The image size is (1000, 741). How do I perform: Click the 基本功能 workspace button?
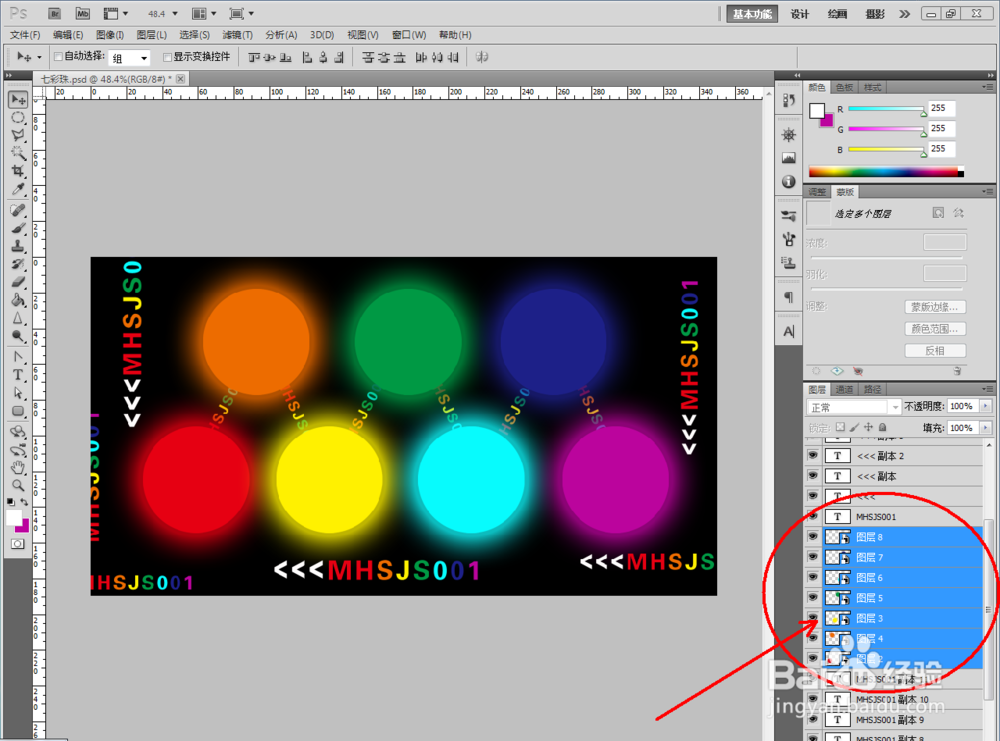(753, 14)
